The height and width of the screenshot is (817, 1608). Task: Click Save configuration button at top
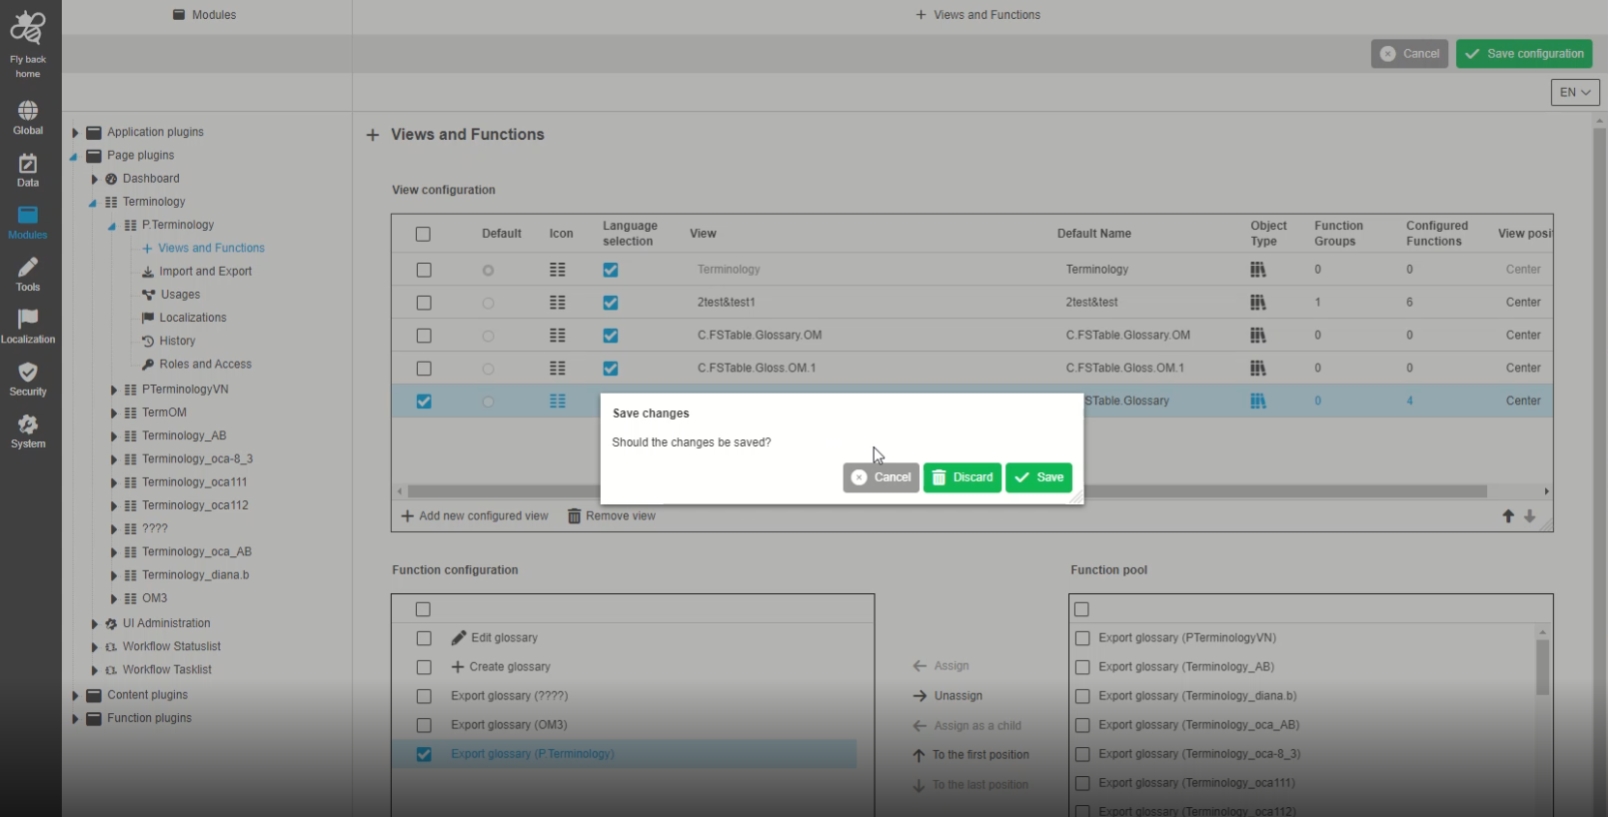(1523, 54)
